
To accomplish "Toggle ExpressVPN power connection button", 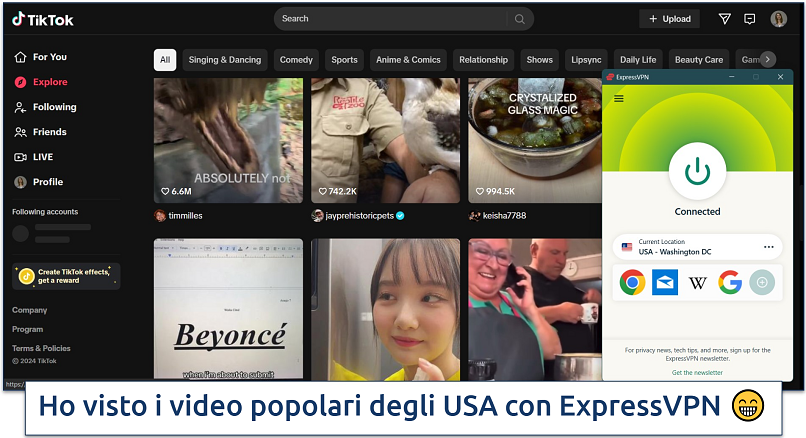I will pyautogui.click(x=697, y=171).
